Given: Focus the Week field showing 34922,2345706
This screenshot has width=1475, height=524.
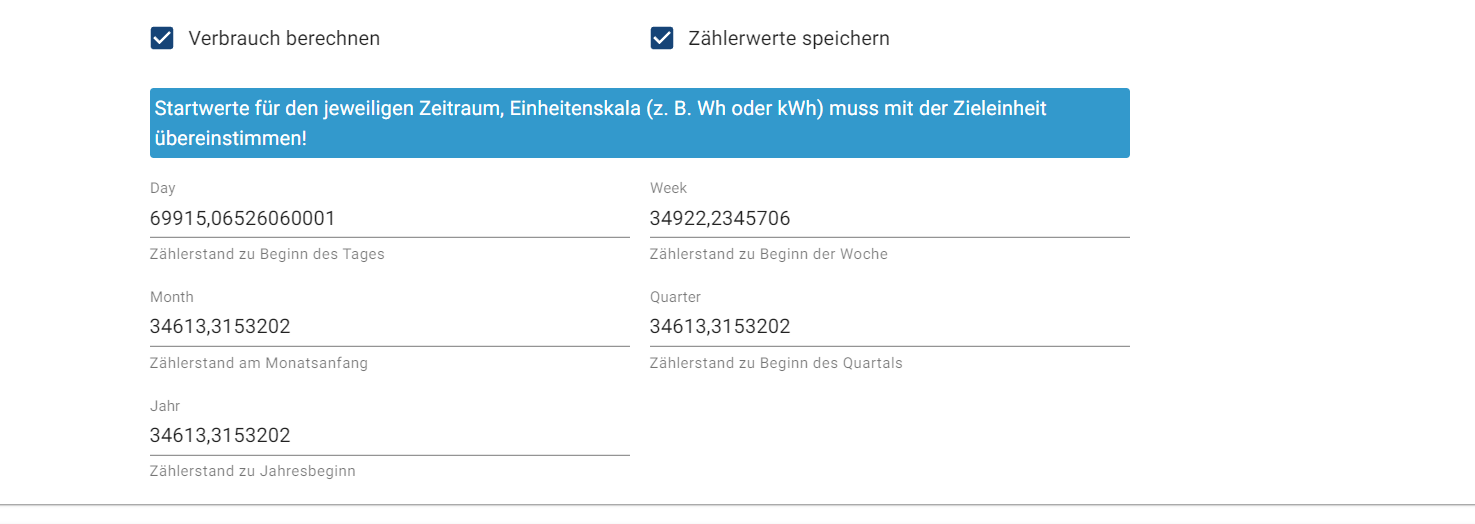Looking at the screenshot, I should tap(890, 218).
